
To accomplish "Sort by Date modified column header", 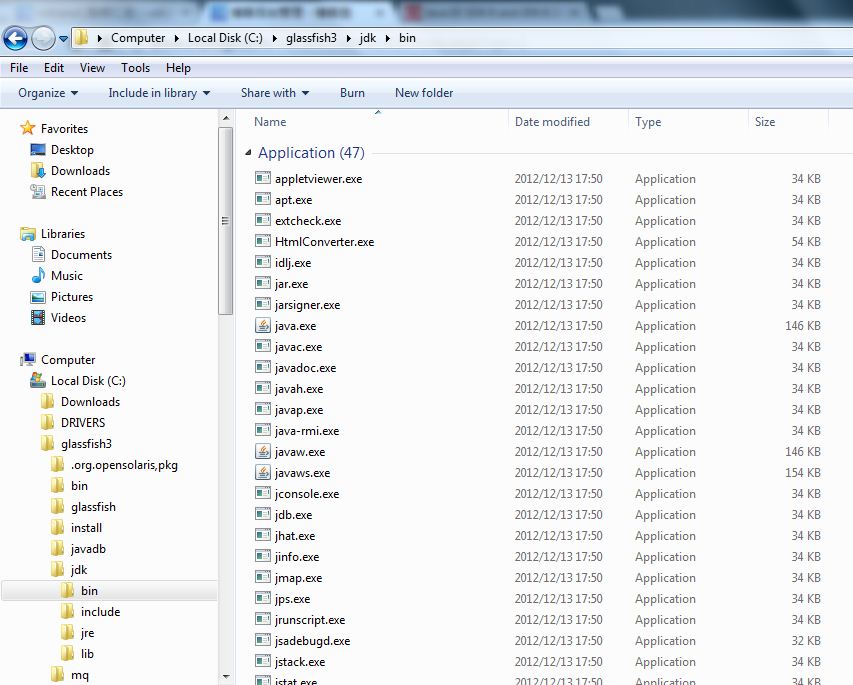I will tap(552, 122).
